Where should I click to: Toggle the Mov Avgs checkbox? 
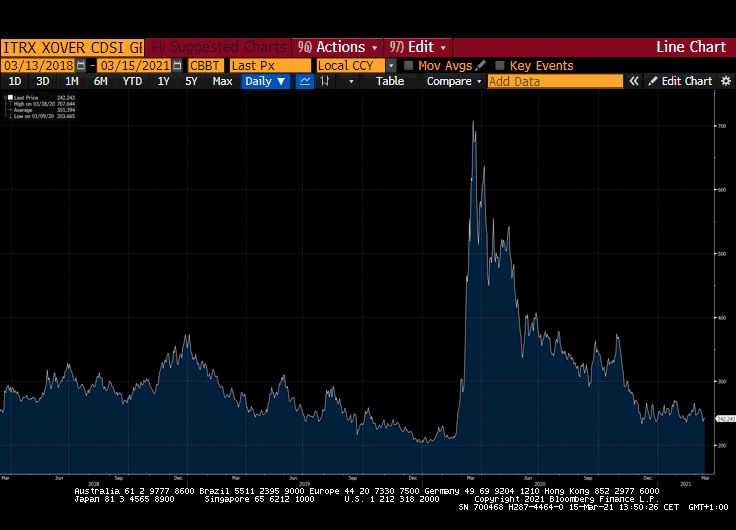tap(408, 65)
